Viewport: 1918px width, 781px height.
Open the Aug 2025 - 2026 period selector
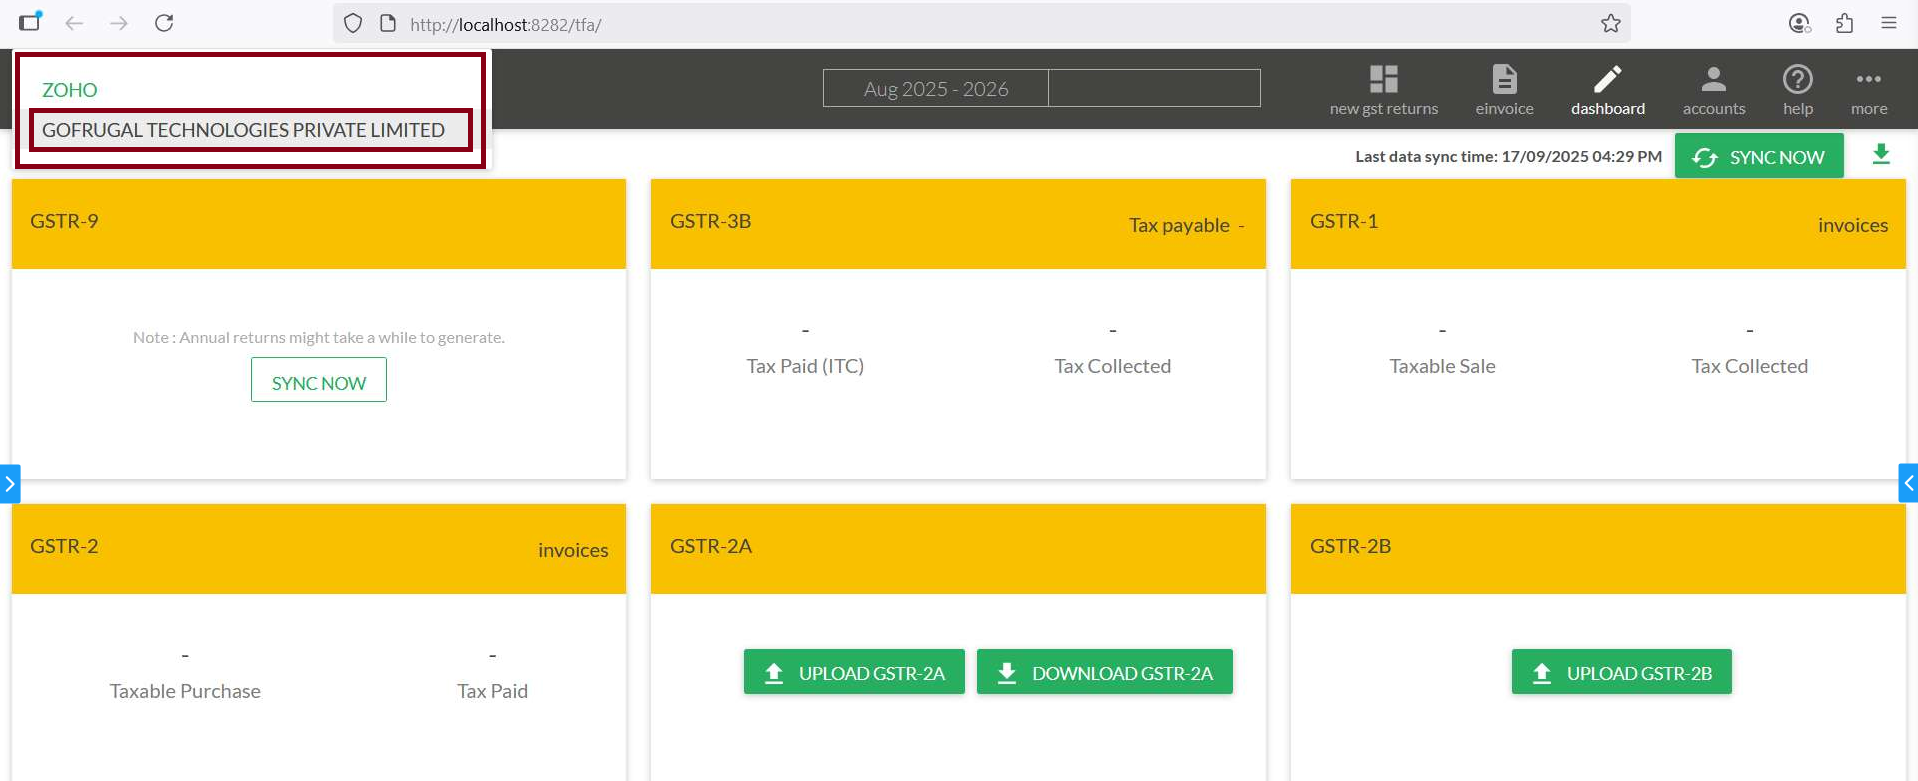tap(936, 88)
